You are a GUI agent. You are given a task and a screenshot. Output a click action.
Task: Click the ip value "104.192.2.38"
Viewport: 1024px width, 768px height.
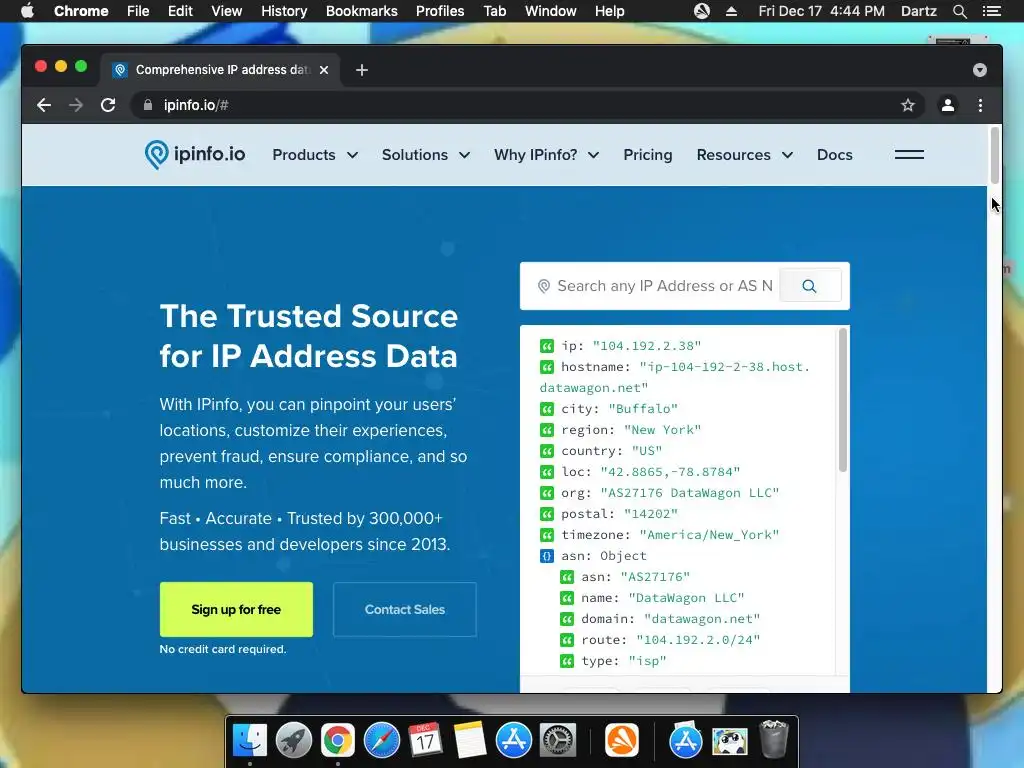[647, 345]
